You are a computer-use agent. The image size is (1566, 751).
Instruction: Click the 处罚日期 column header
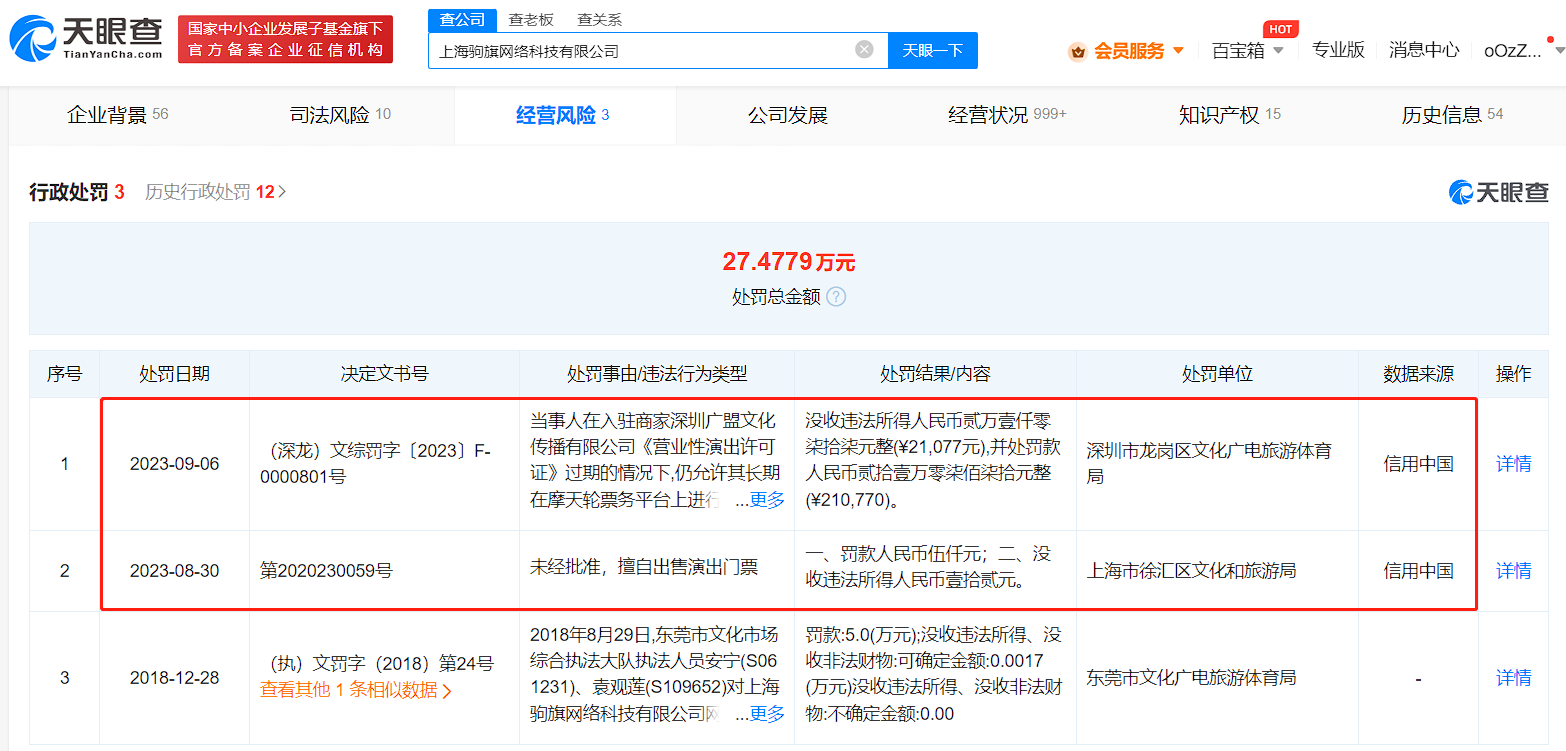coord(175,374)
